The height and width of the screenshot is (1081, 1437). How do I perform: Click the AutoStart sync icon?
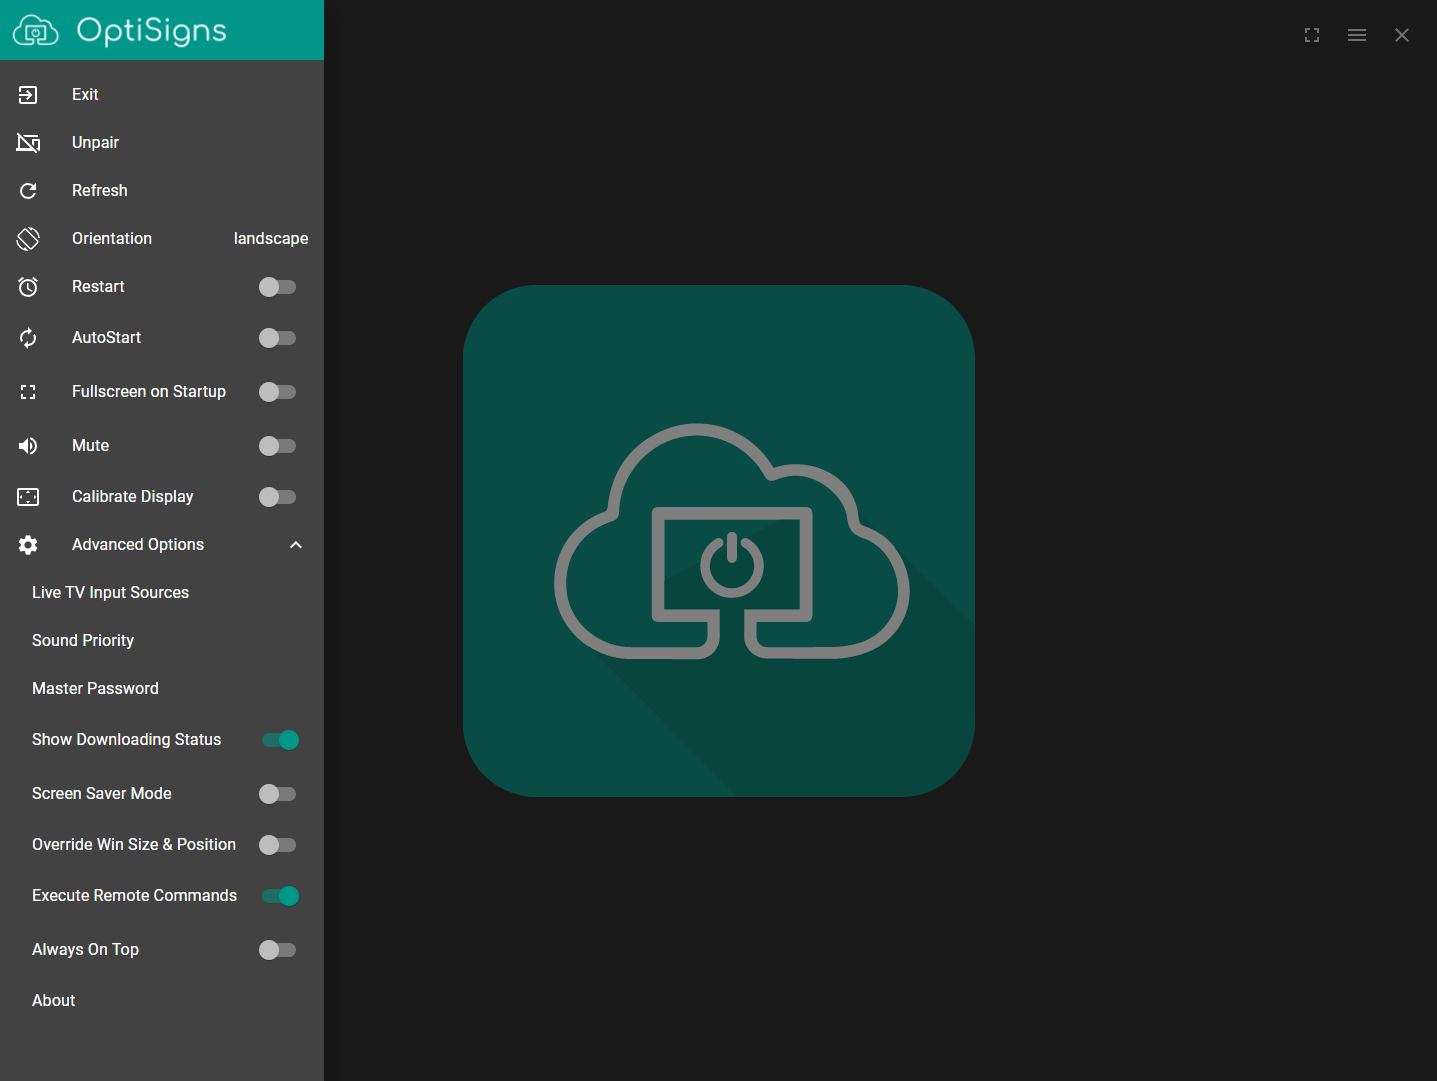click(x=28, y=337)
